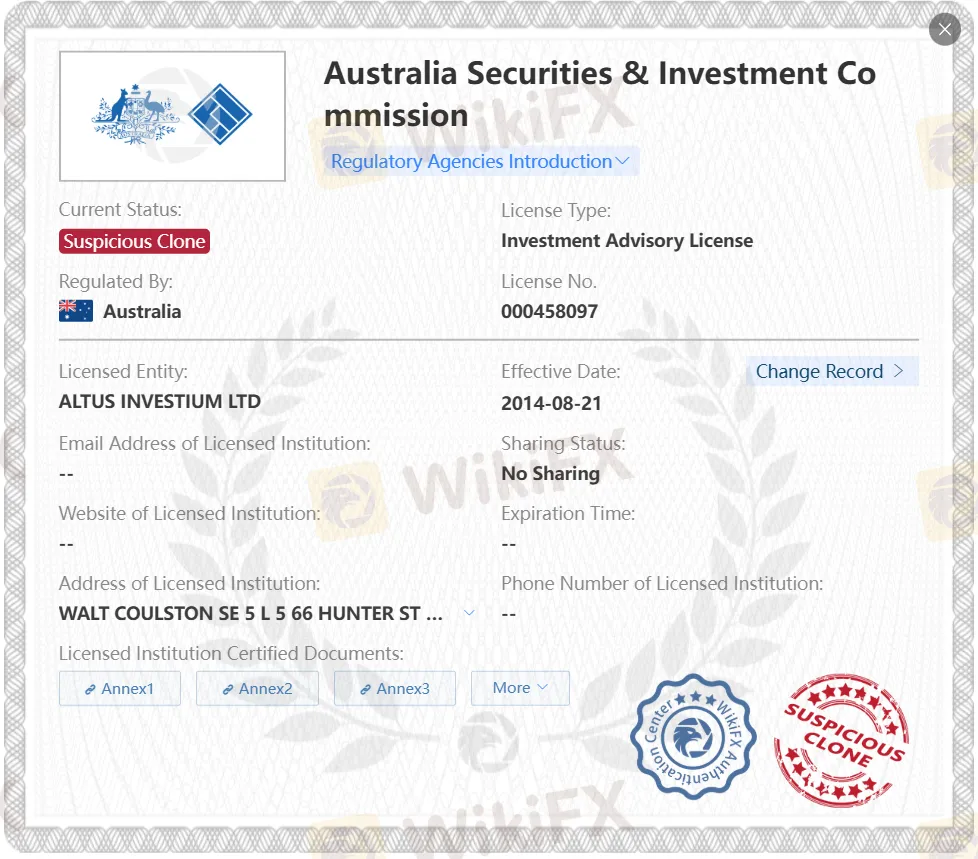Click the Suspicious Clone status badge
The height and width of the screenshot is (859, 978).
click(134, 241)
